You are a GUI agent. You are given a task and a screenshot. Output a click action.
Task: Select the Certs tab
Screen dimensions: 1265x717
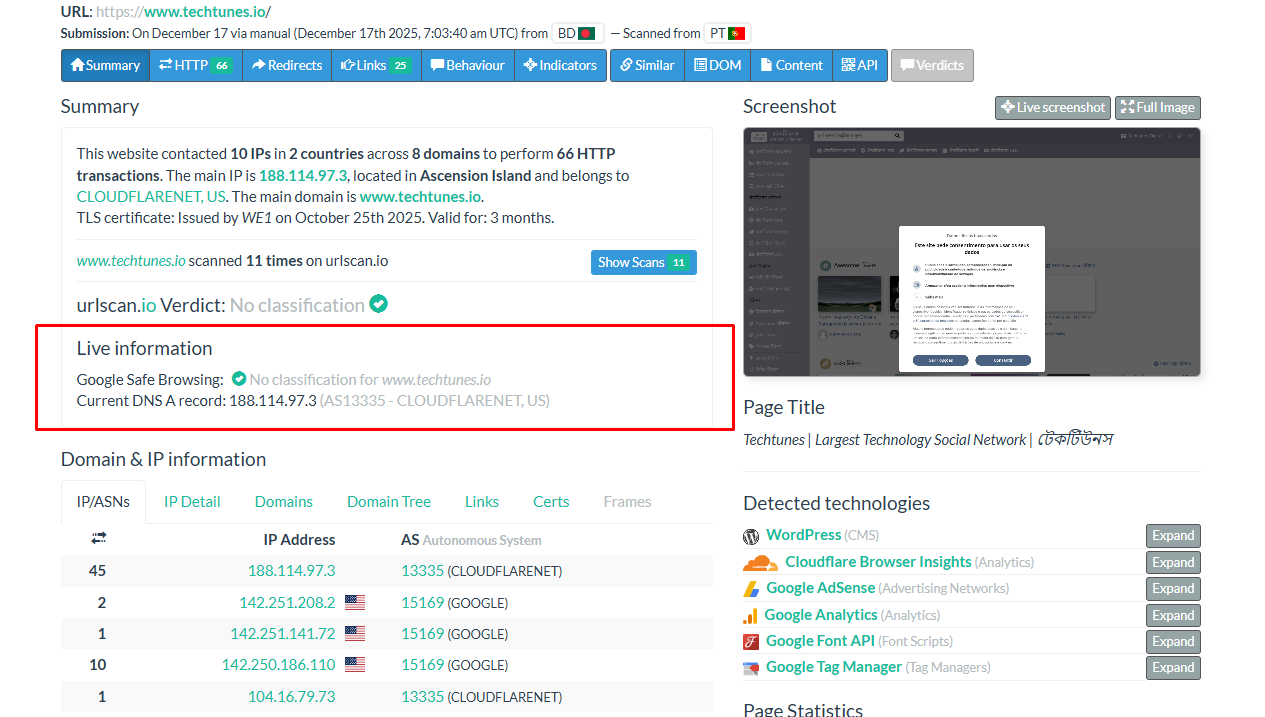point(551,502)
